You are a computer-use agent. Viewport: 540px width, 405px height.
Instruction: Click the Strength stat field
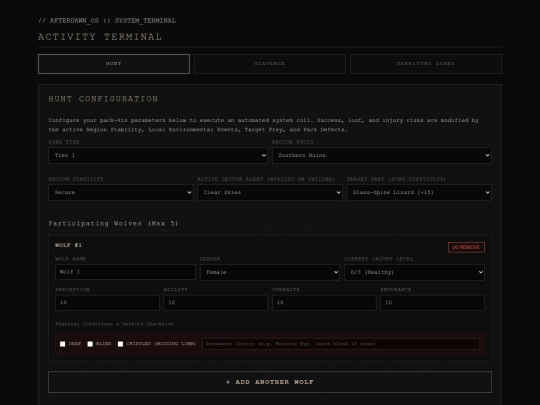(x=324, y=303)
